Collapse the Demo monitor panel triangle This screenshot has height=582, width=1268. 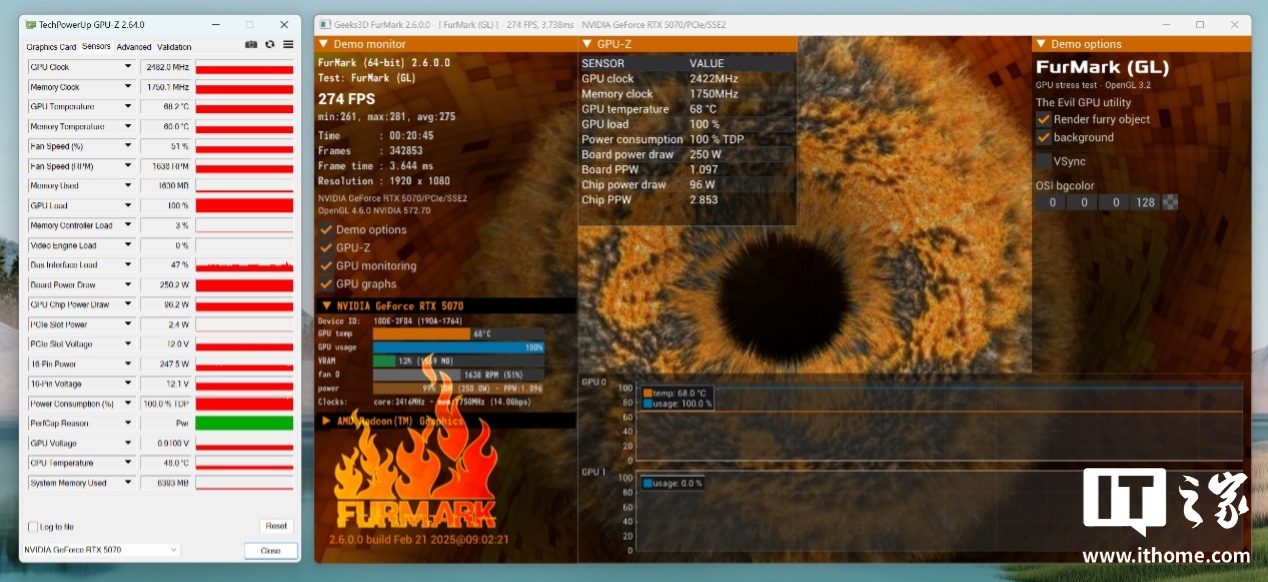point(323,44)
